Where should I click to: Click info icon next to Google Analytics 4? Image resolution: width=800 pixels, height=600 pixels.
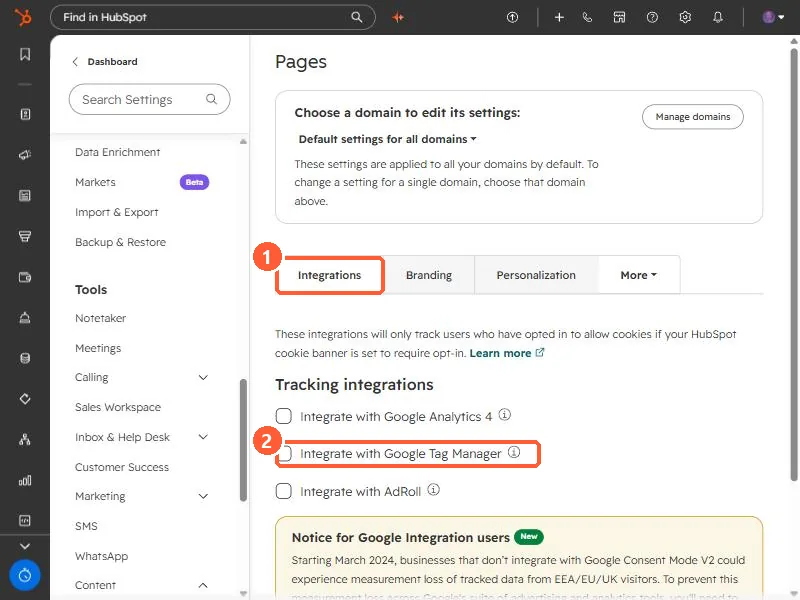click(505, 415)
